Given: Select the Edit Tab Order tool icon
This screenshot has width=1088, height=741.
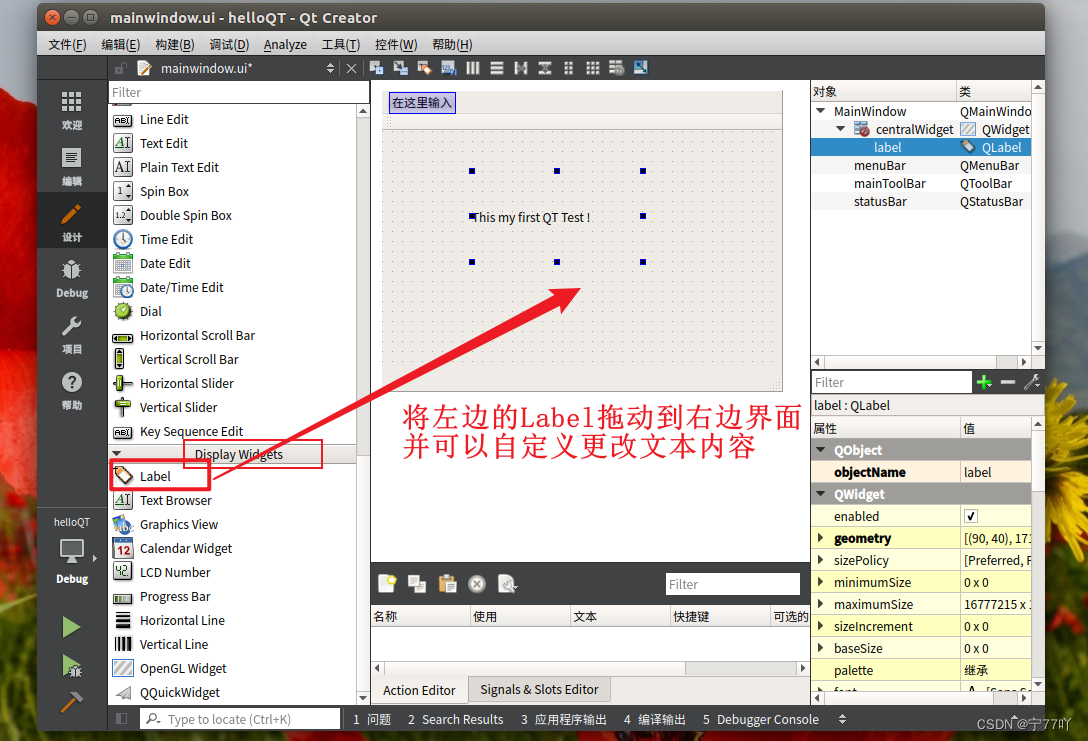Looking at the screenshot, I should pos(448,68).
